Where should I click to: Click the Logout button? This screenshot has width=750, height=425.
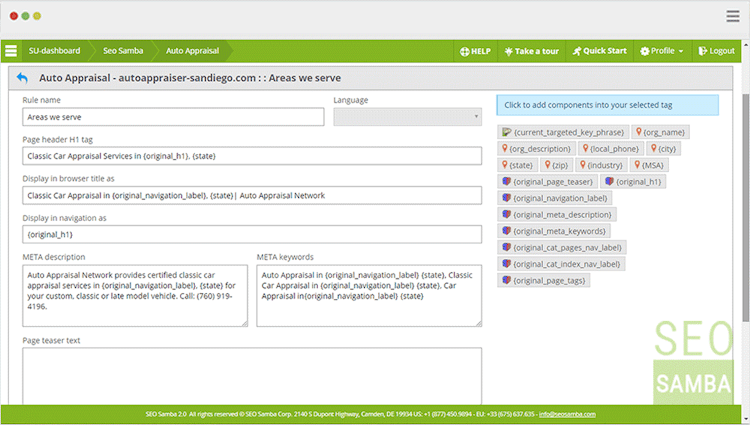[716, 51]
